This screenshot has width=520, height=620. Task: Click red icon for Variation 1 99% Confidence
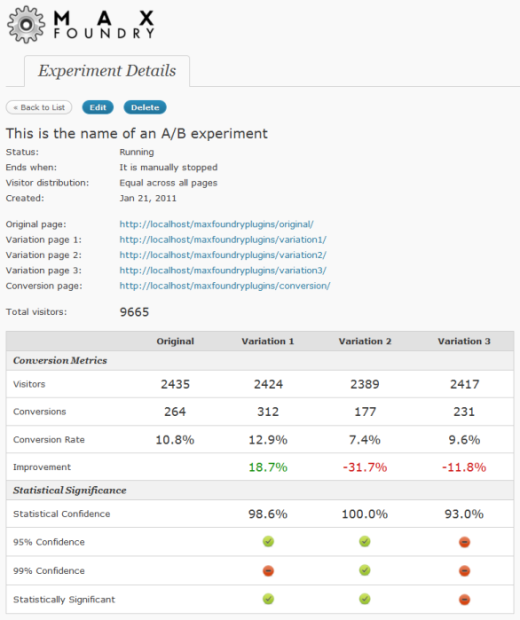click(x=268, y=571)
